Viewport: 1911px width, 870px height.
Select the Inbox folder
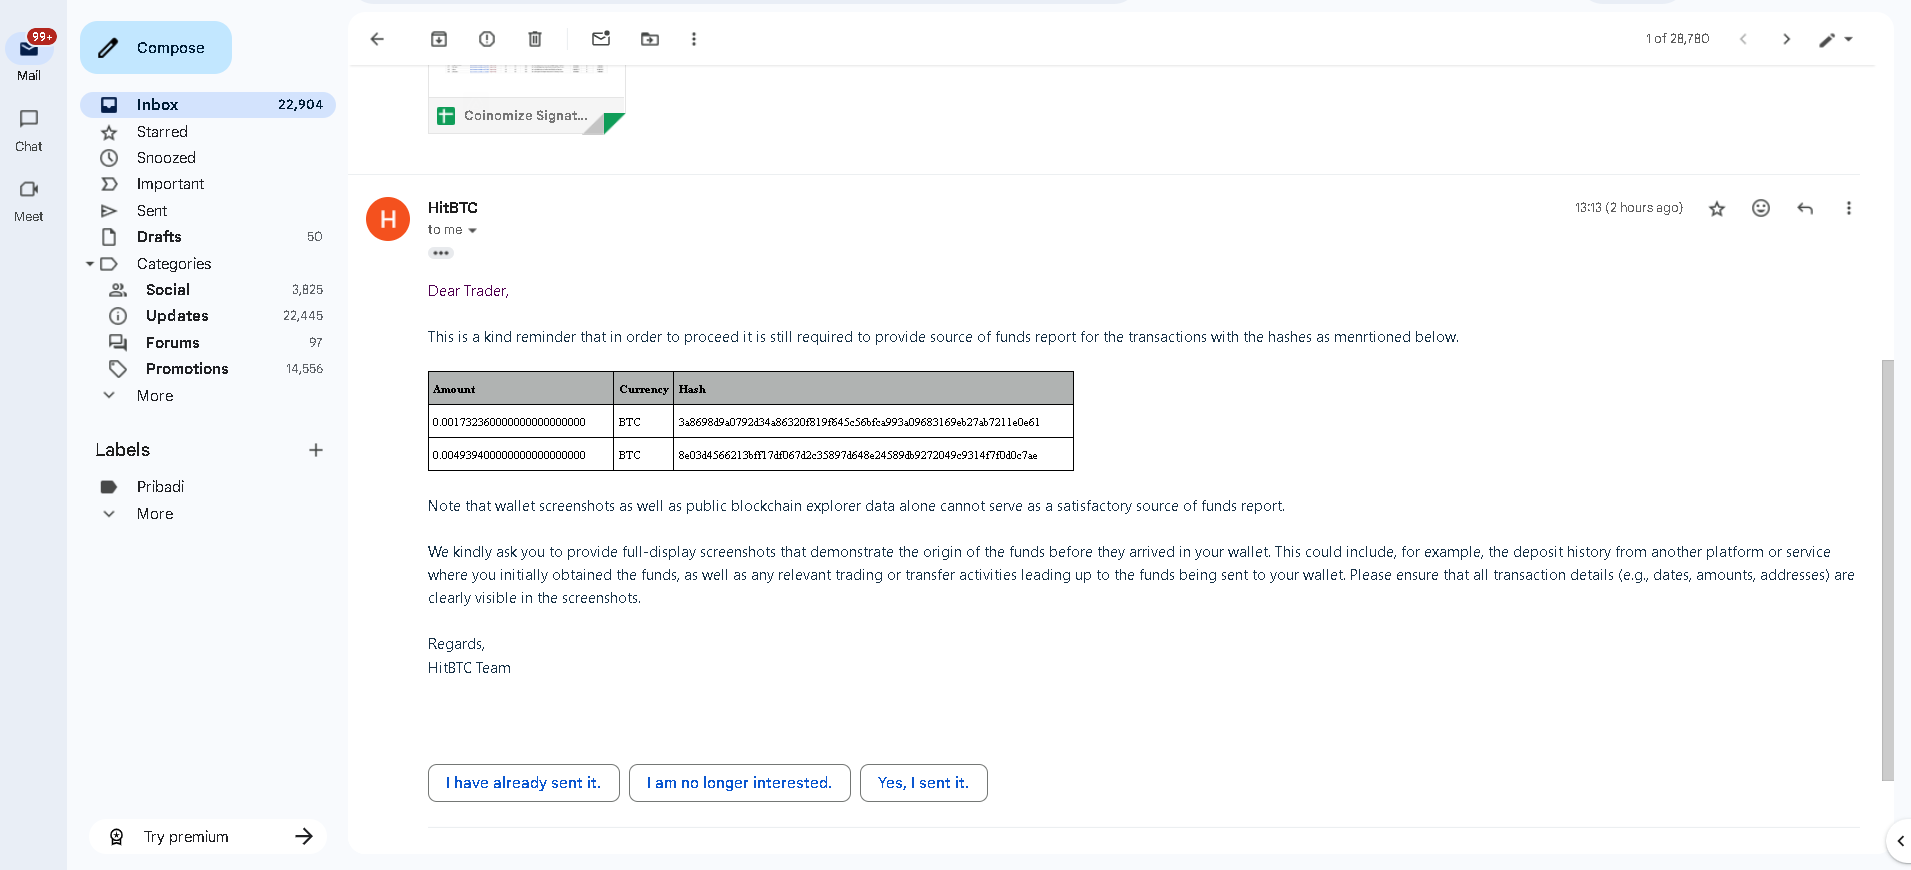(208, 105)
